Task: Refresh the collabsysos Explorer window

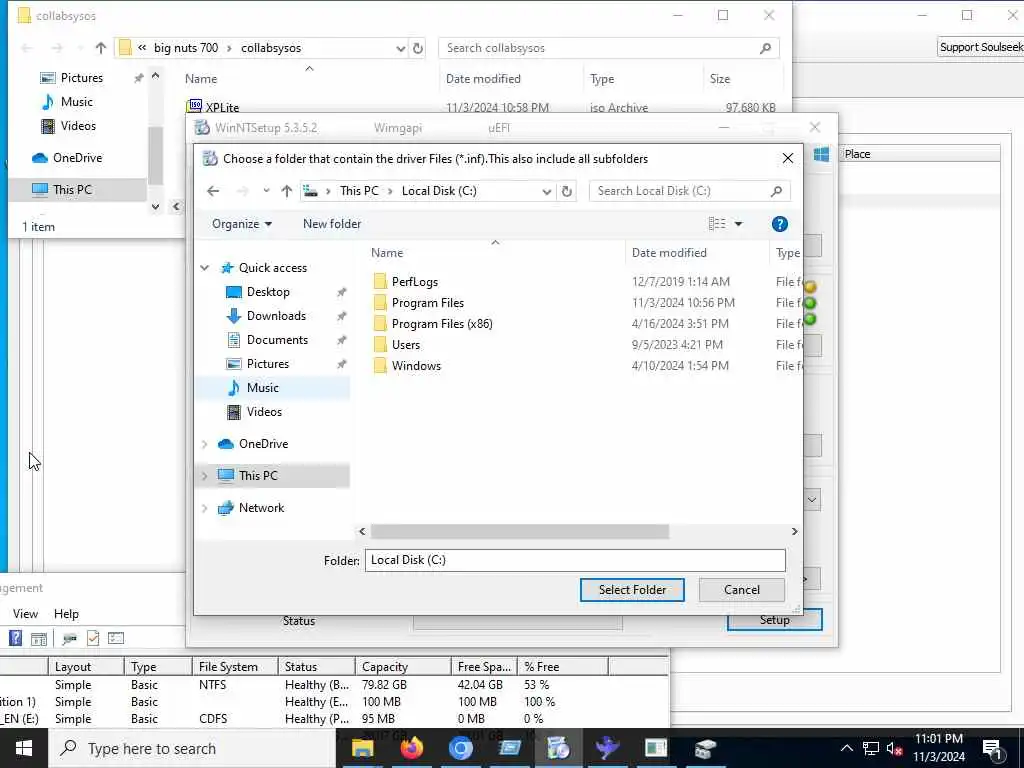Action: point(418,48)
